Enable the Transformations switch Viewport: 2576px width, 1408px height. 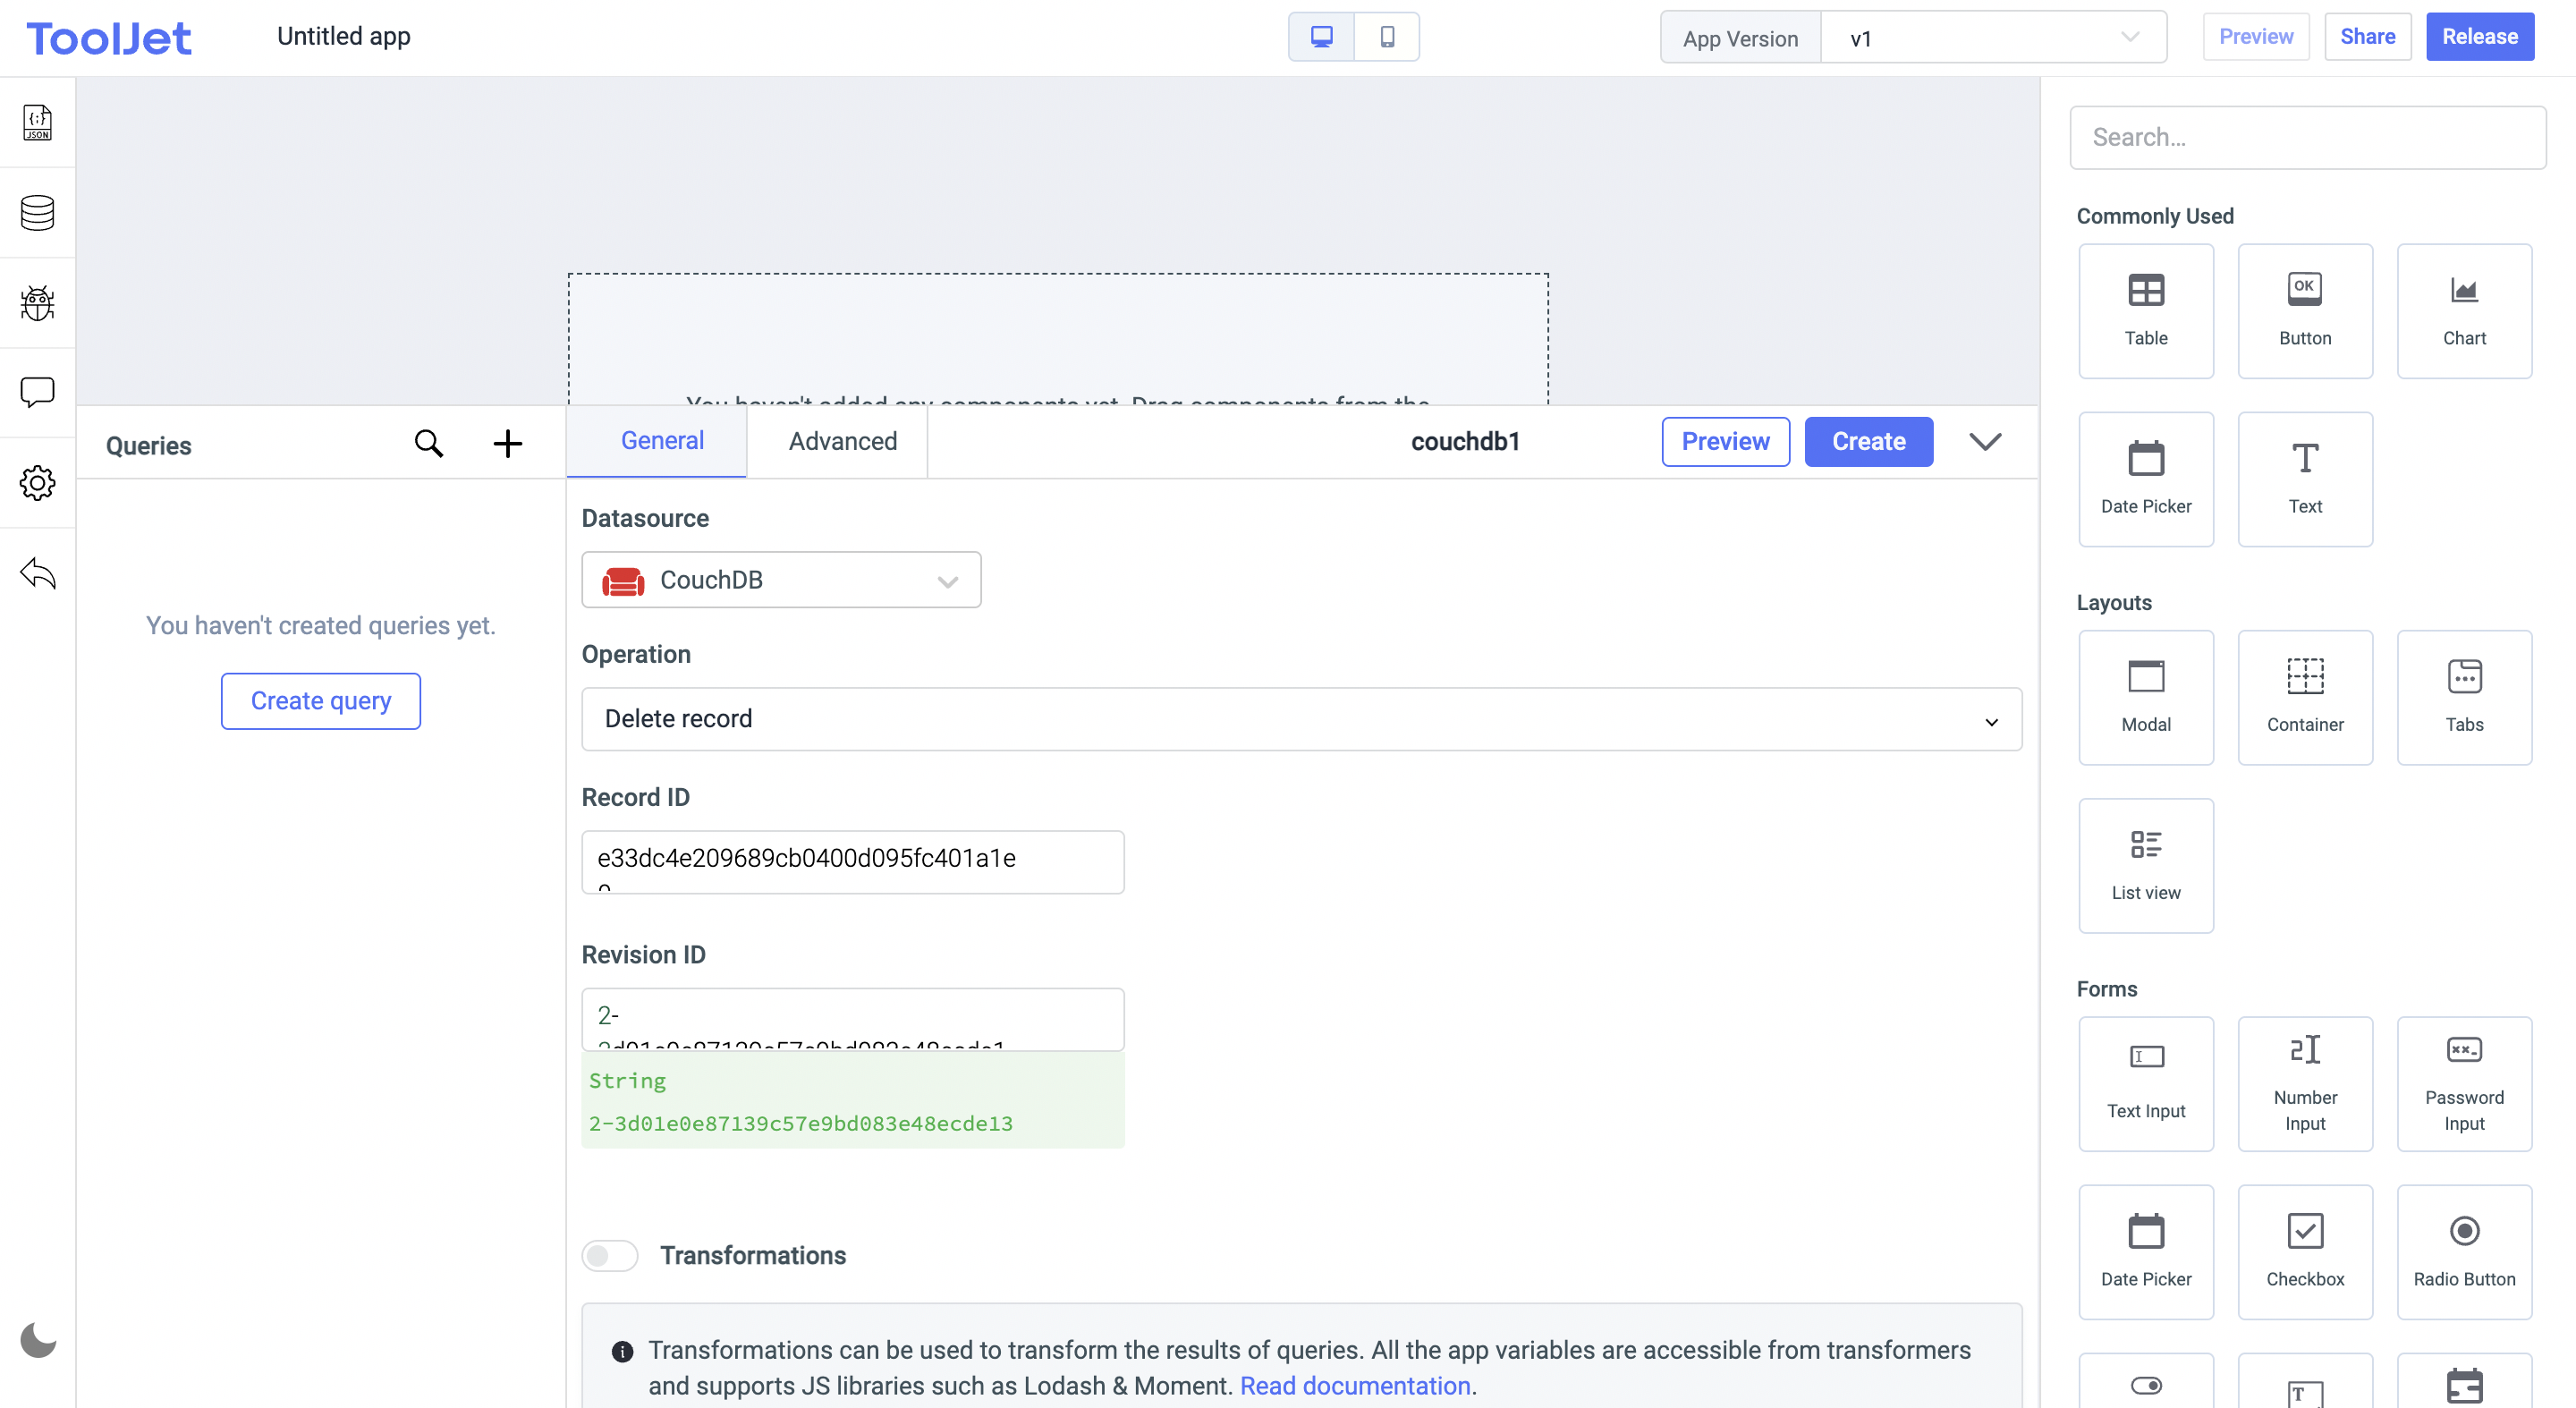point(609,1255)
